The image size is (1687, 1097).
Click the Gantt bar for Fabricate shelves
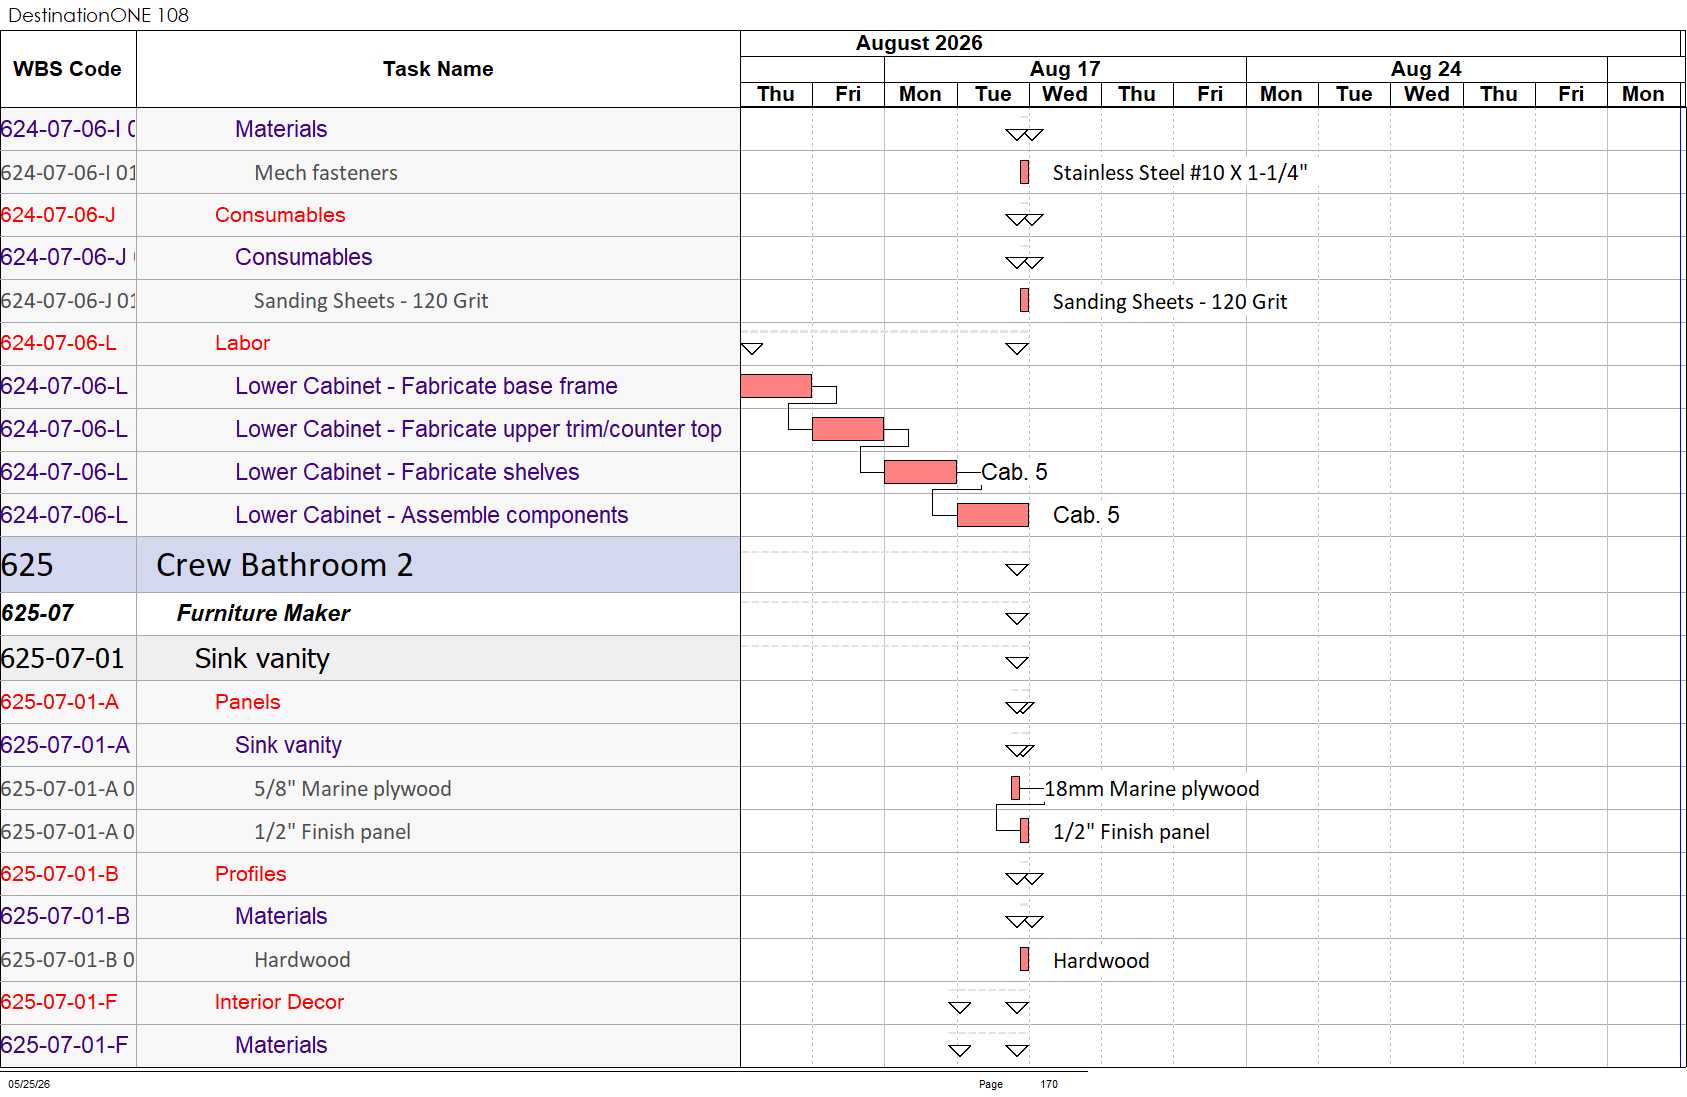(x=920, y=472)
